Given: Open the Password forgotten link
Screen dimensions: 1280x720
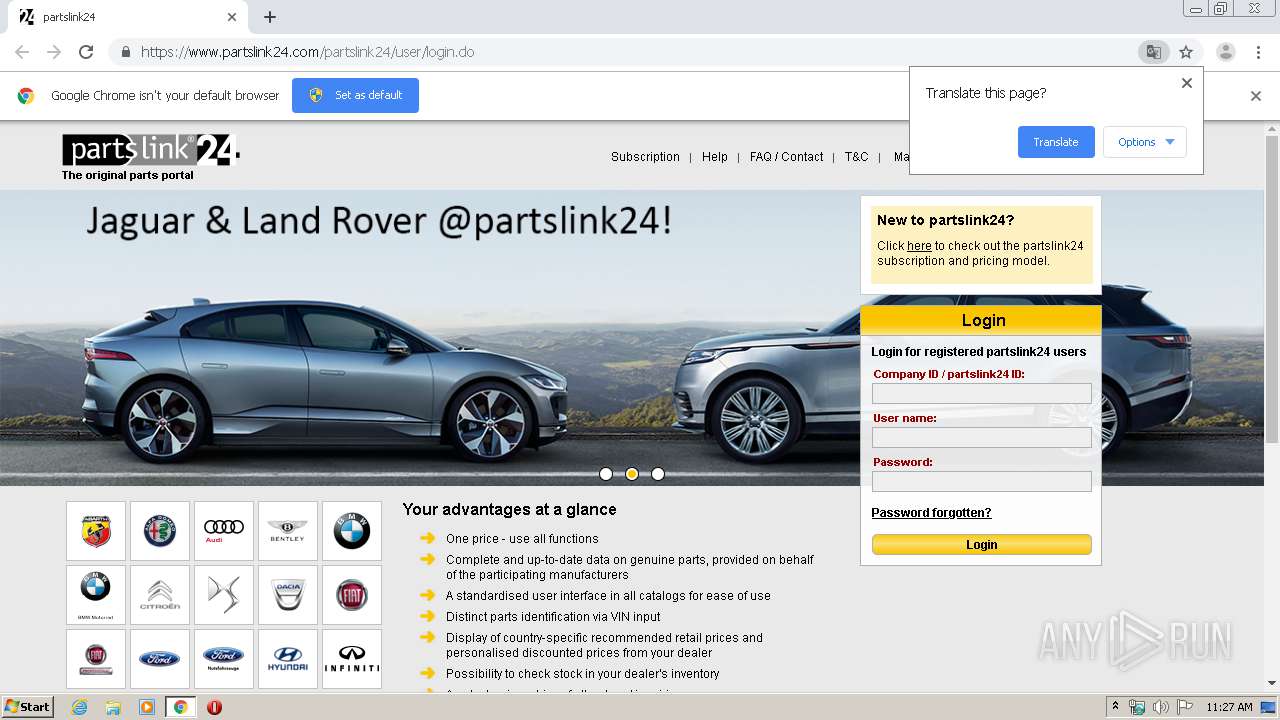Looking at the screenshot, I should tap(931, 513).
